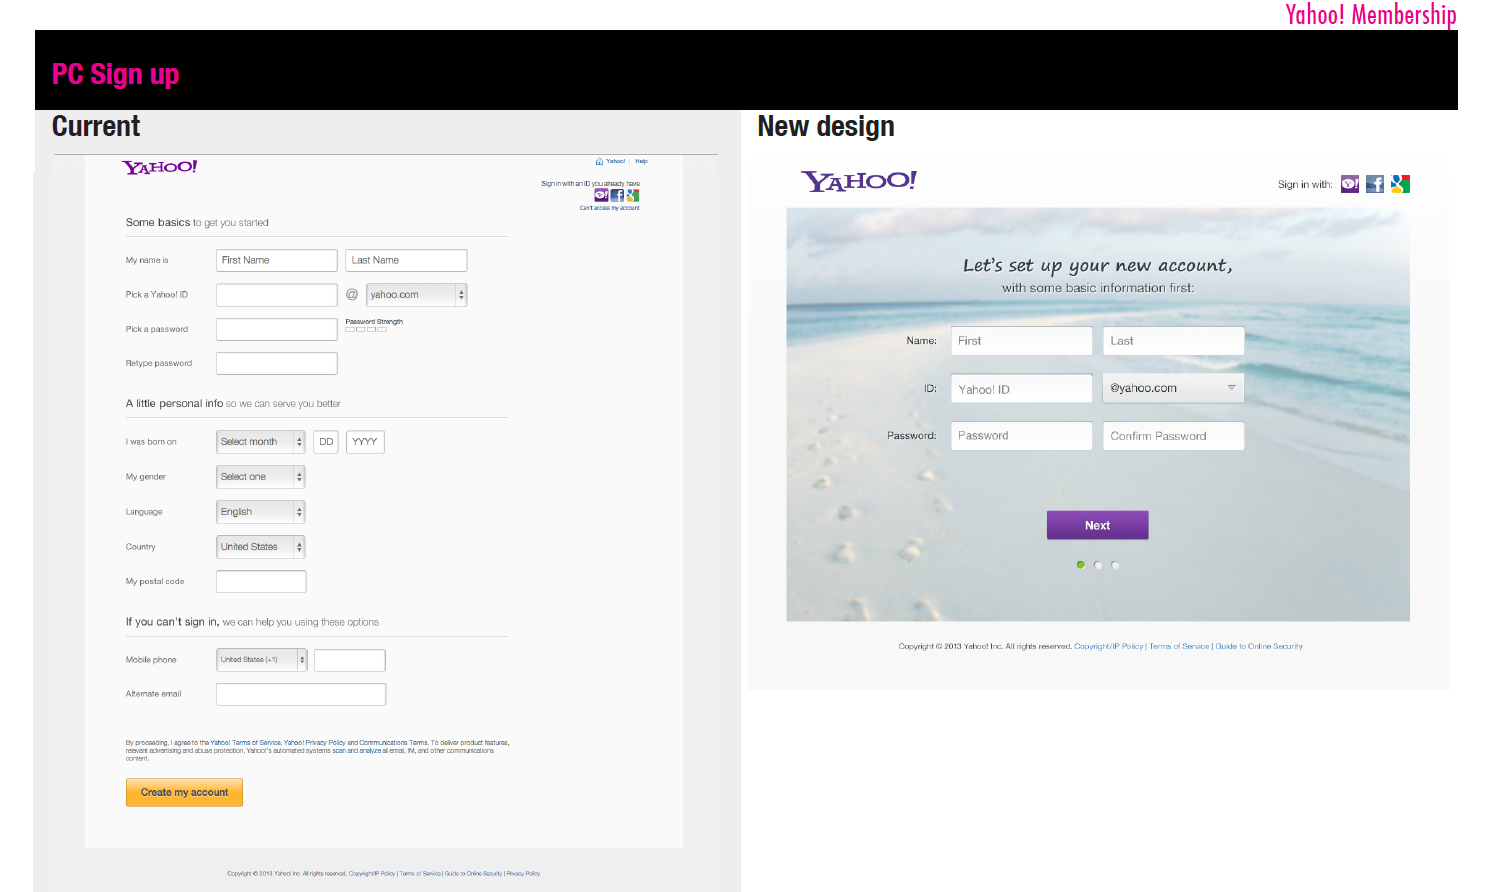Open Privacy Policy link in Current footer
1492x892 pixels.
pyautogui.click(x=523, y=874)
